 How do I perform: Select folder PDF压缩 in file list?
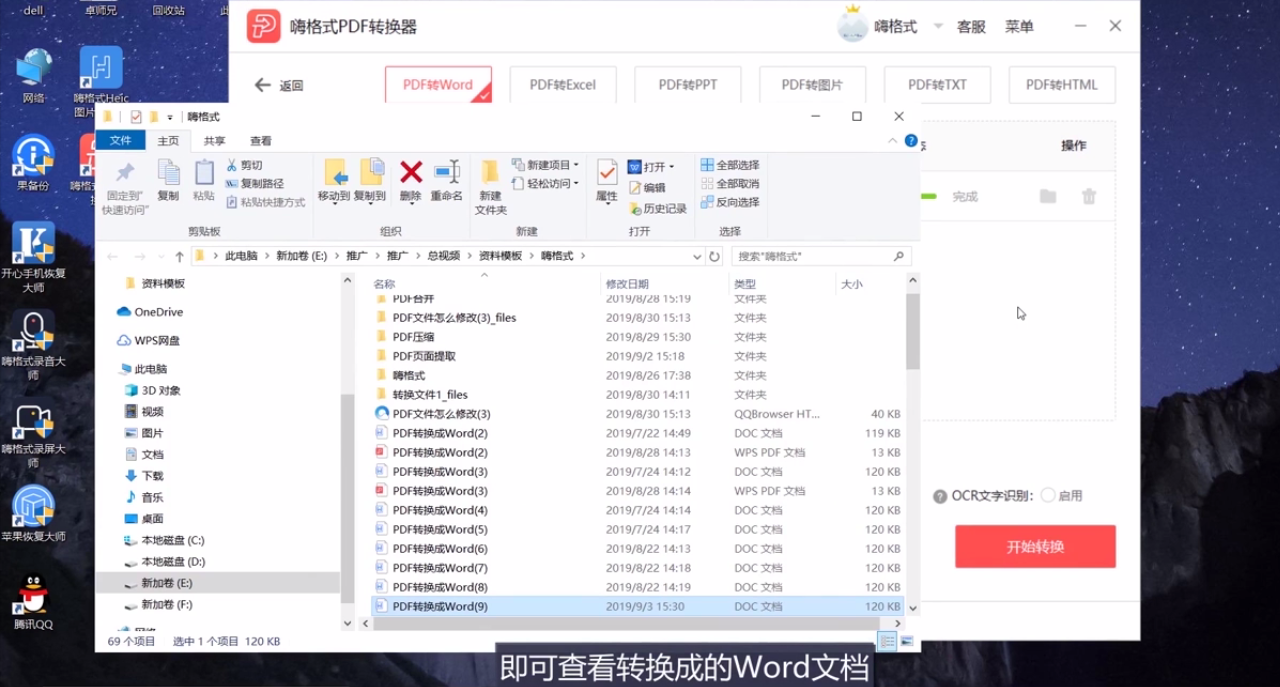[414, 337]
